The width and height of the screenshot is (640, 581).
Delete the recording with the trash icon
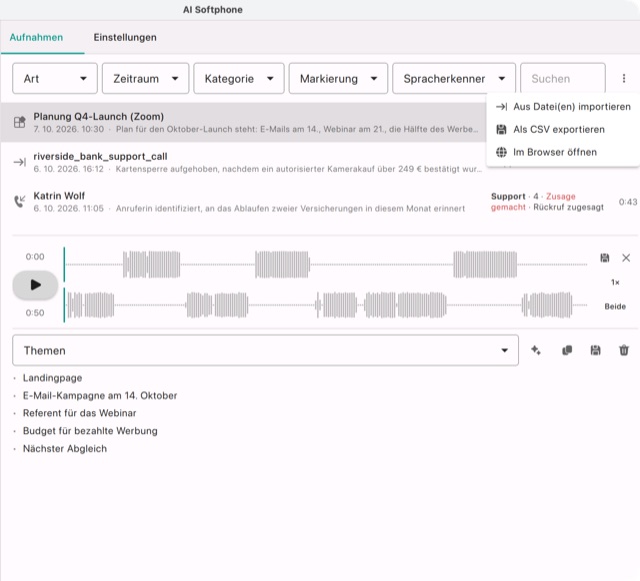624,350
